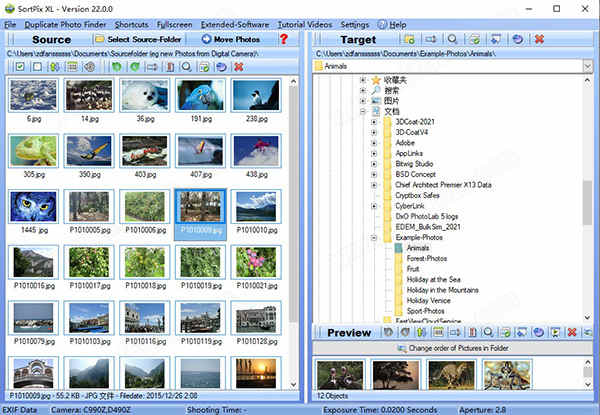
Task: Select the Fruit folder in tree
Action: 413,269
